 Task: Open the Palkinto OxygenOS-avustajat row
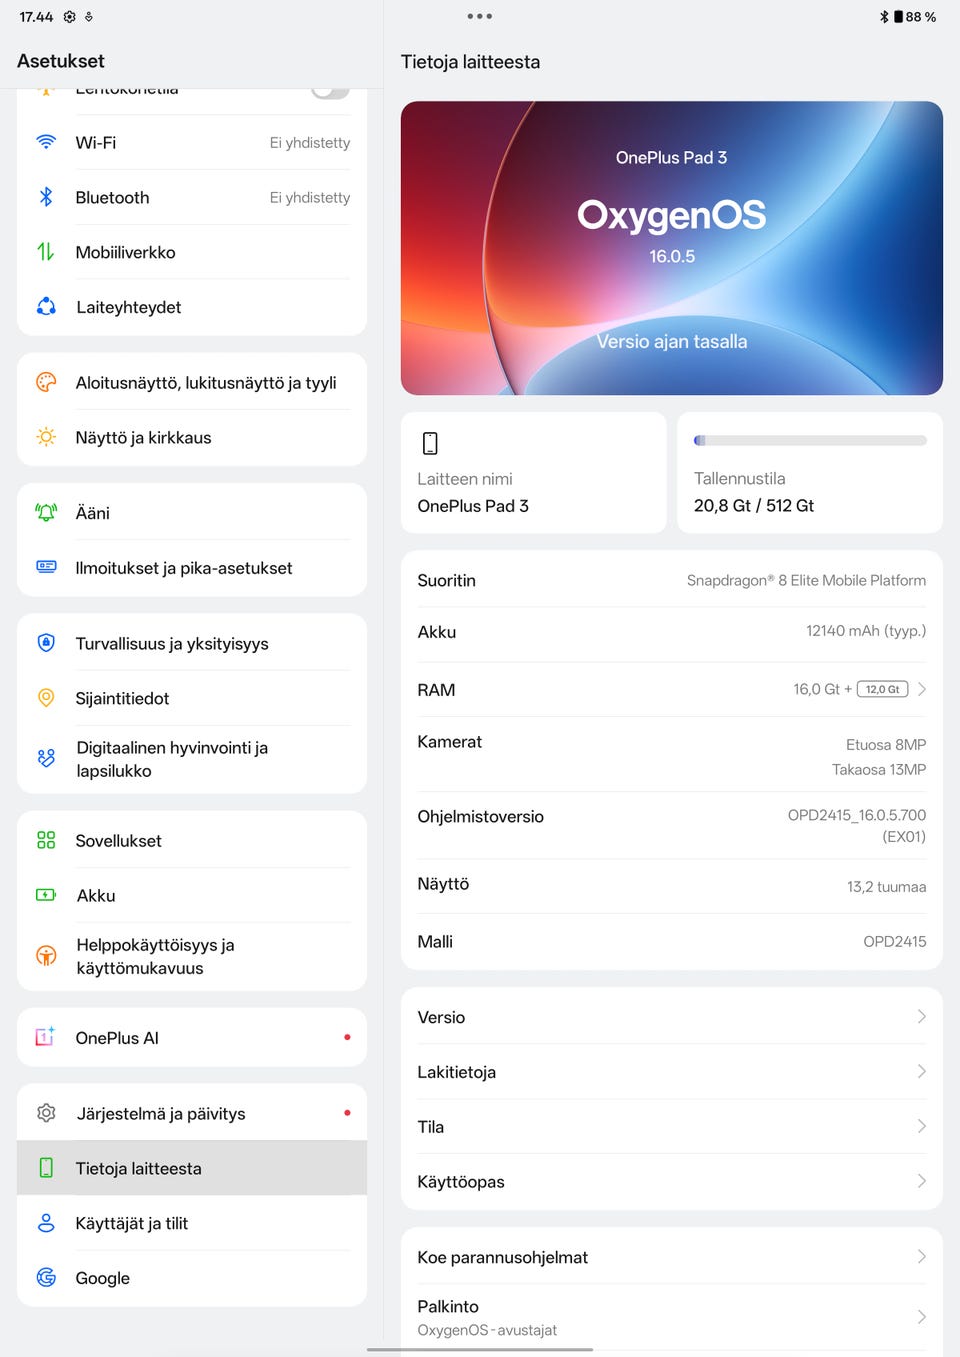[672, 1317]
